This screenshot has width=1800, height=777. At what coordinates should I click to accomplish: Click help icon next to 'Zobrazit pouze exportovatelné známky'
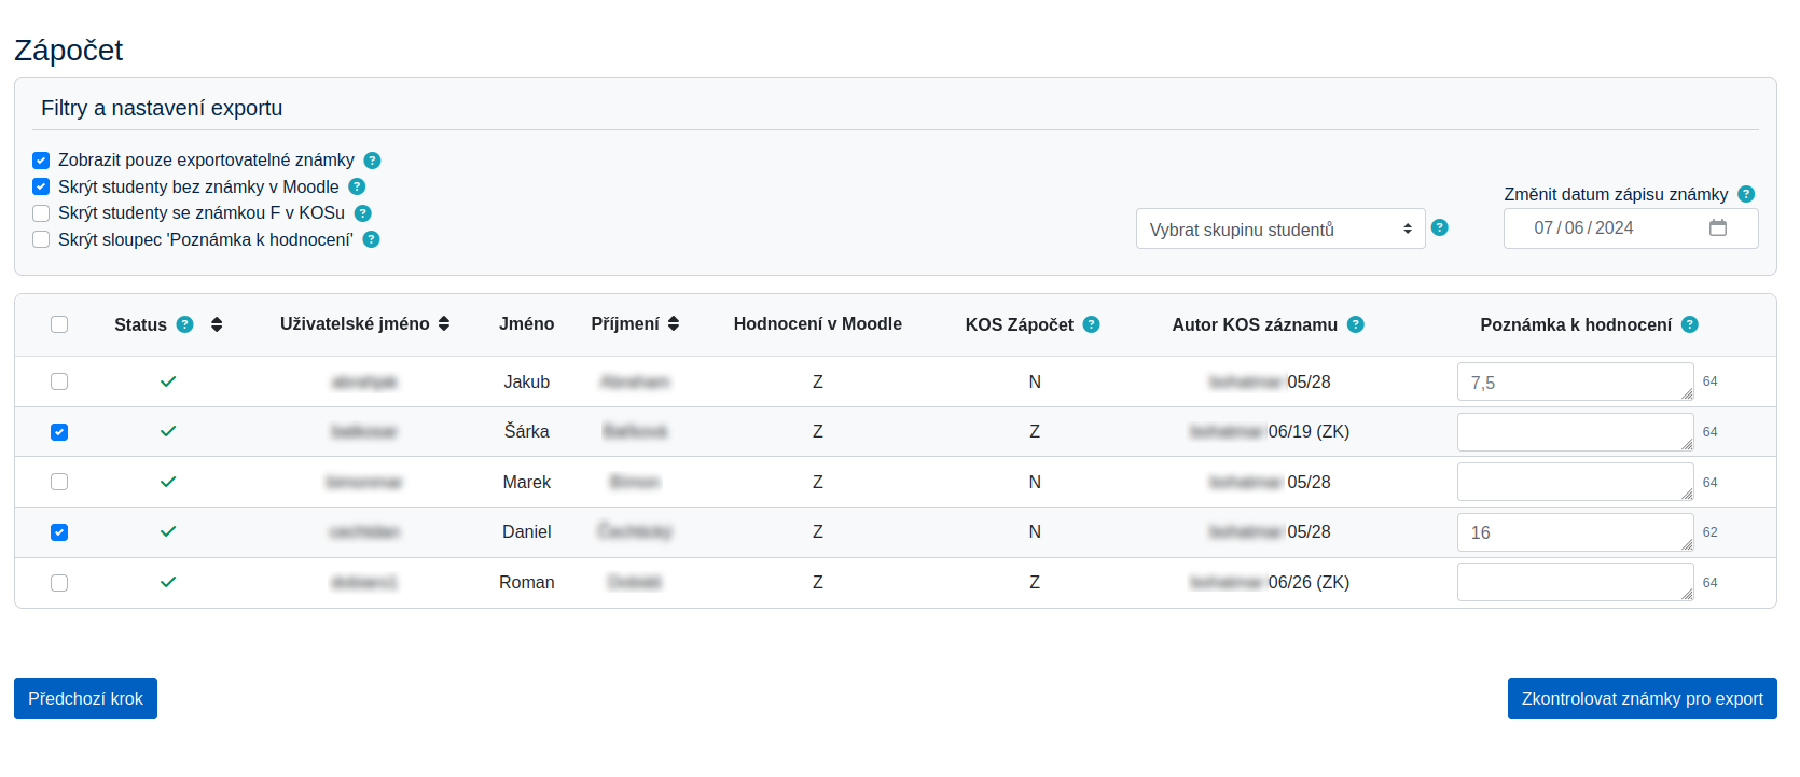click(372, 160)
